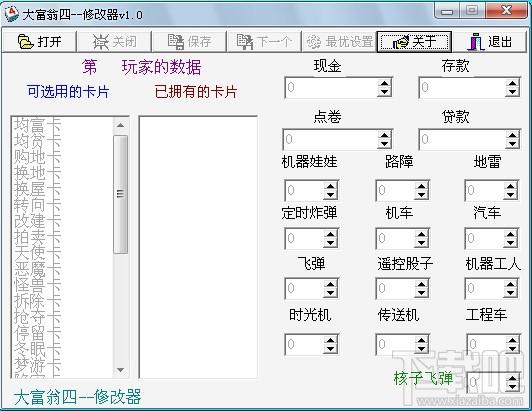Increase 机器娃娃 count with up arrow
Image resolution: width=532 pixels, height=411 pixels.
[x=330, y=186]
